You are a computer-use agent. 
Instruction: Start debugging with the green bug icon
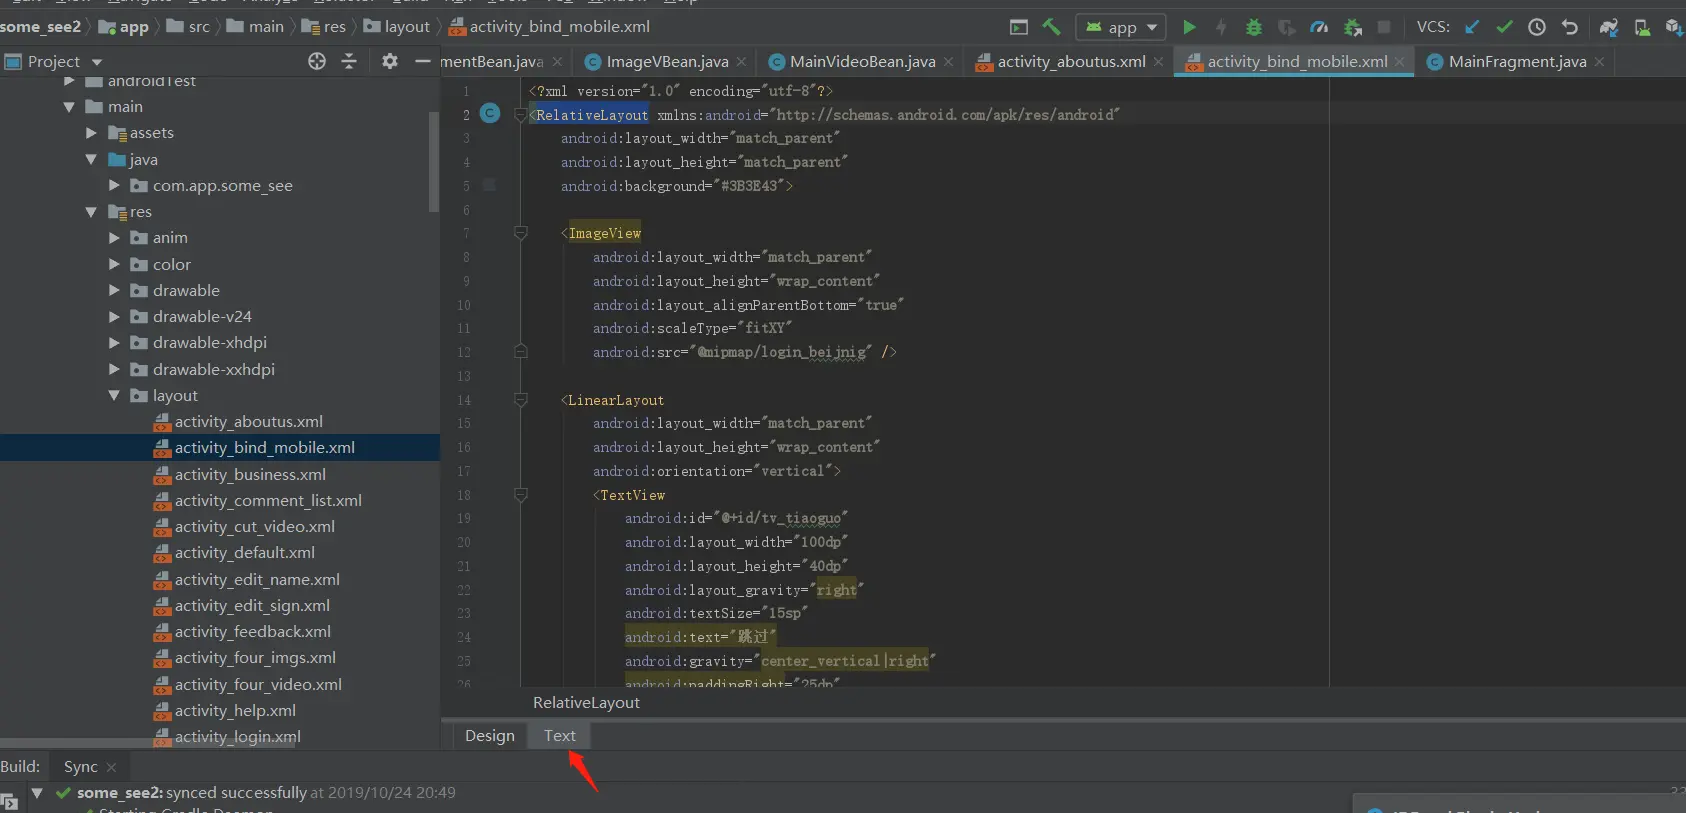point(1254,27)
